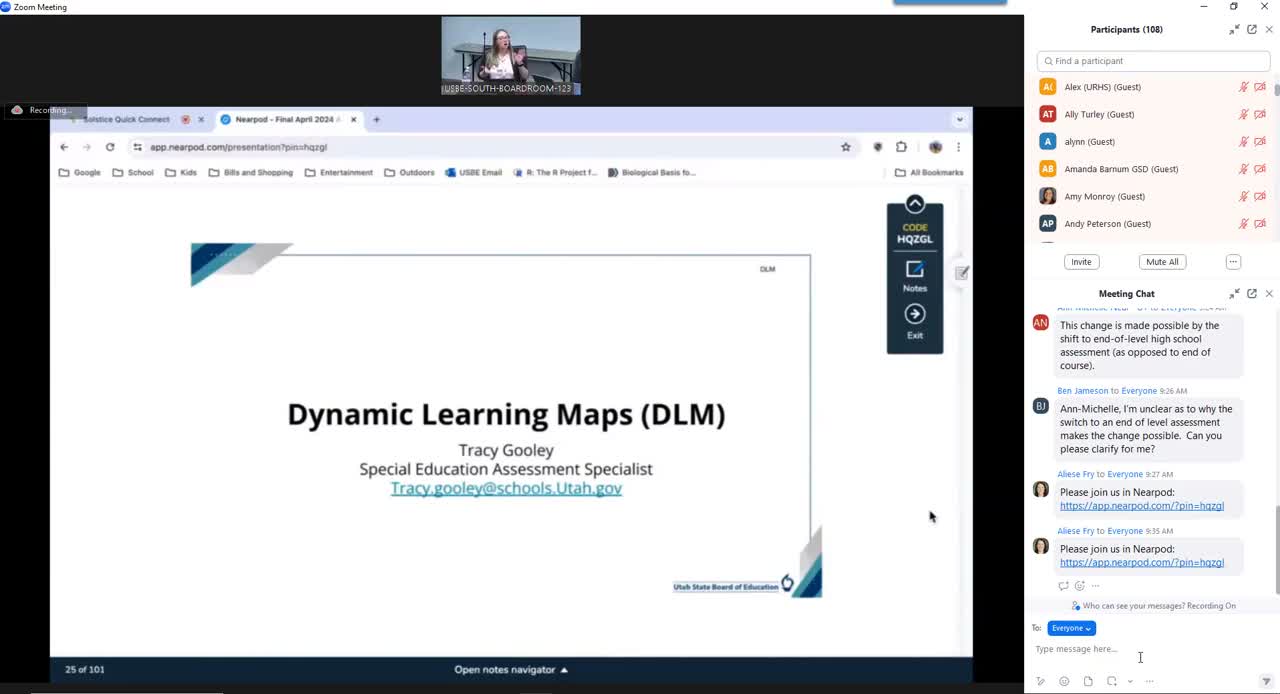Image resolution: width=1280 pixels, height=694 pixels.
Task: Pop out the Participants panel
Action: coord(1251,30)
